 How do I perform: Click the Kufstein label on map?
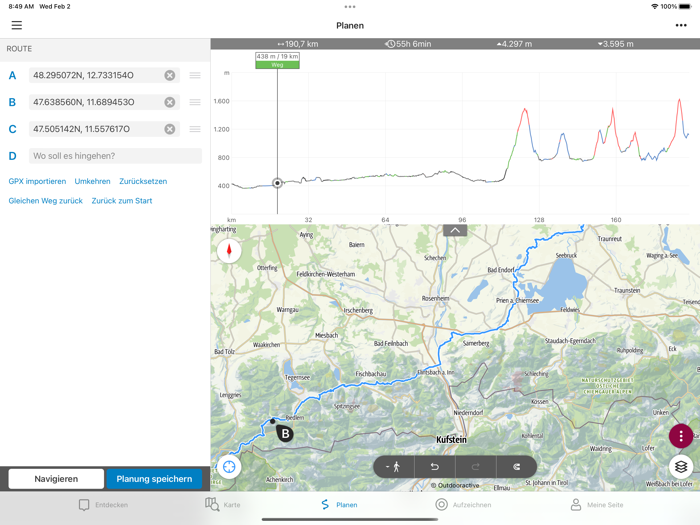point(451,440)
